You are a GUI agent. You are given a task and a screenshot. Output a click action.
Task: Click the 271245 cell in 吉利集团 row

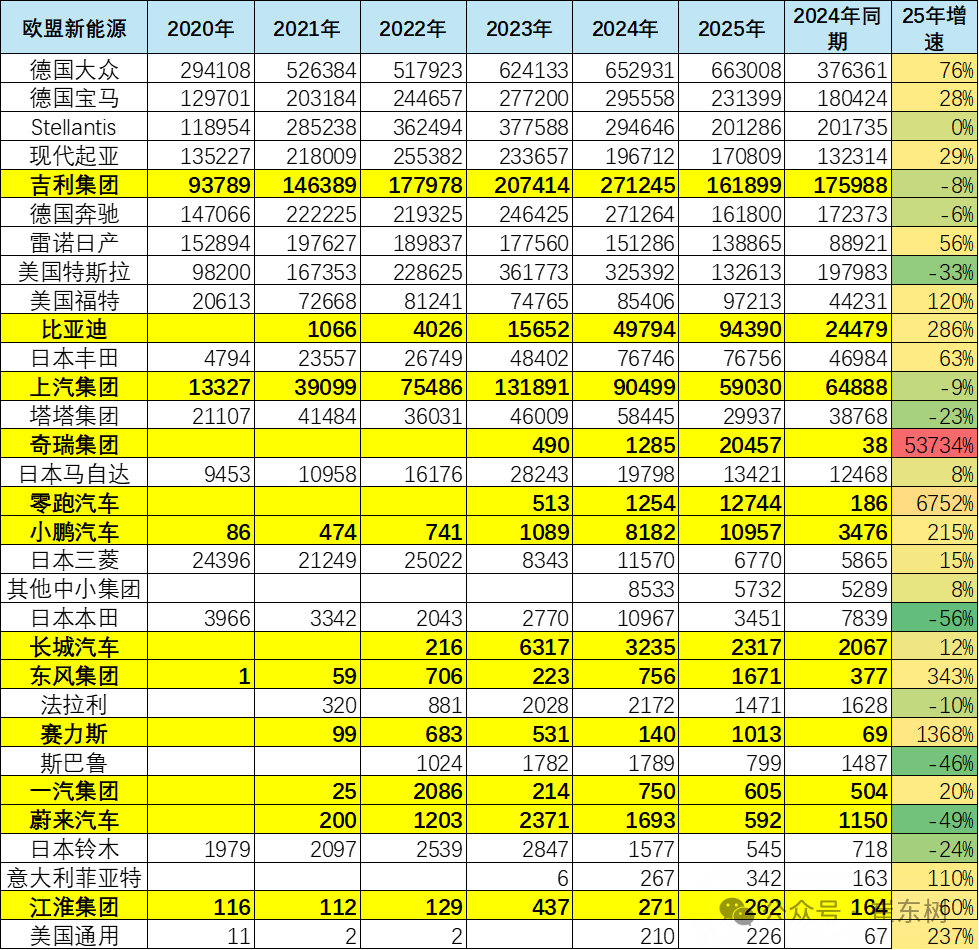[626, 185]
